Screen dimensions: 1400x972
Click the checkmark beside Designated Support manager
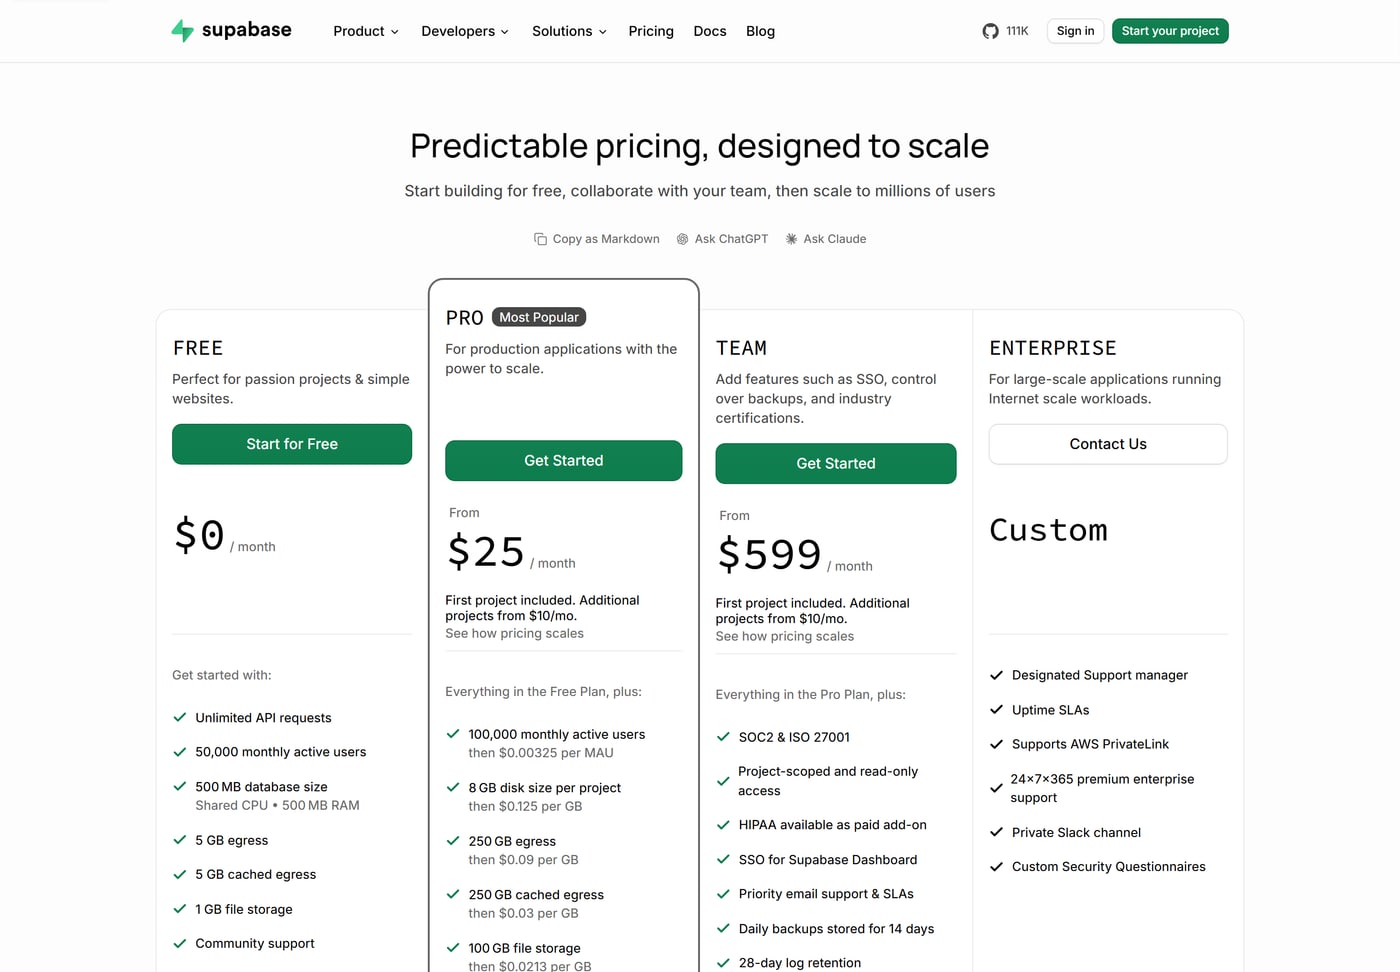click(996, 675)
